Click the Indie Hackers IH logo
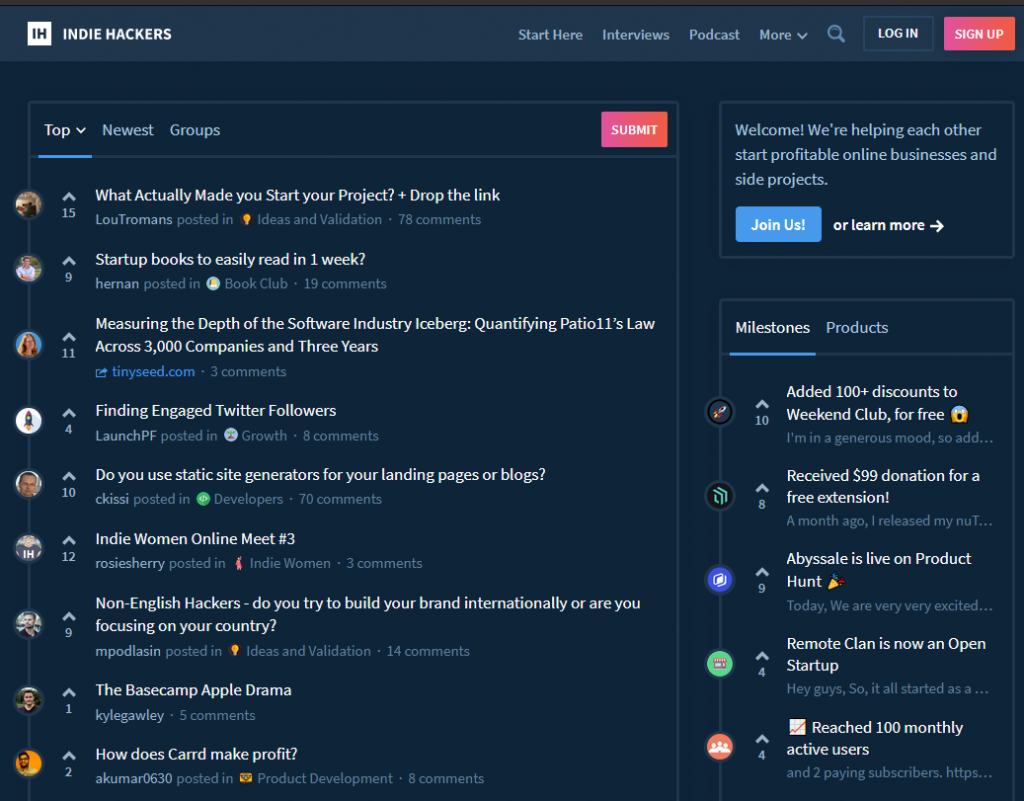Image resolution: width=1024 pixels, height=801 pixels. [x=39, y=34]
